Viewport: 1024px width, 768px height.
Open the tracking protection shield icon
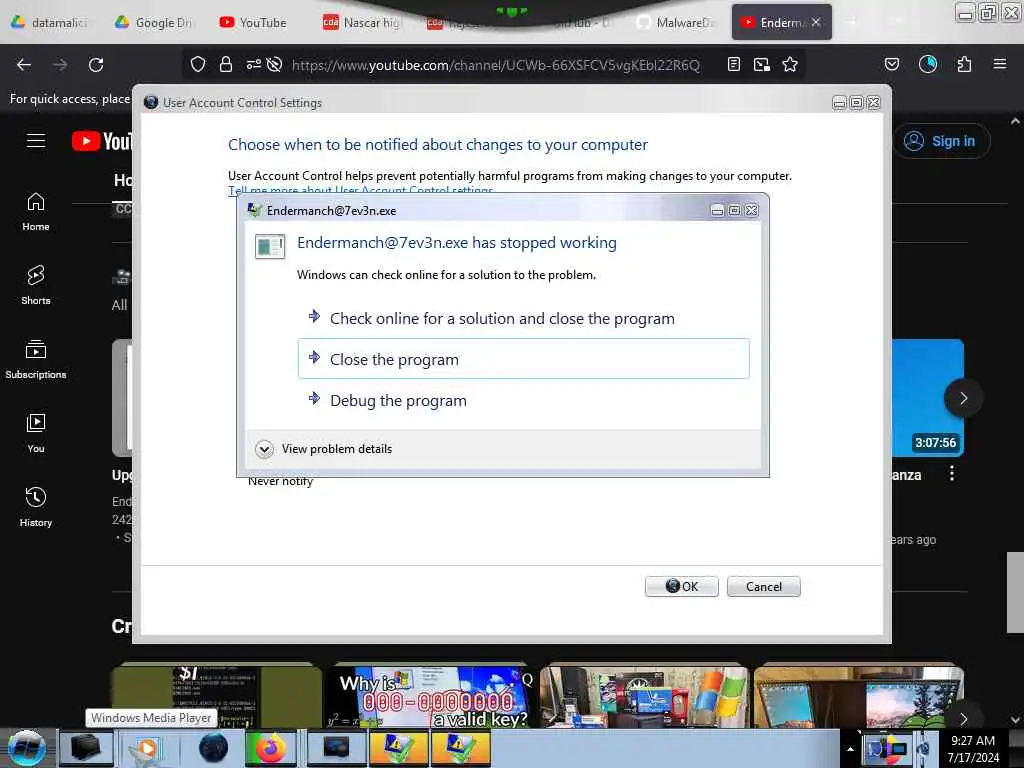coord(198,64)
